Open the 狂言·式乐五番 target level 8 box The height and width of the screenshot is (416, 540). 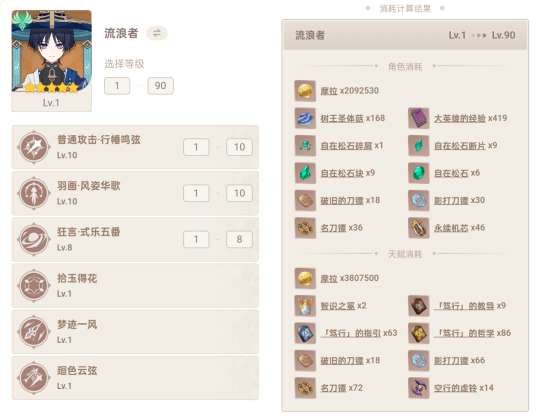[x=239, y=239]
